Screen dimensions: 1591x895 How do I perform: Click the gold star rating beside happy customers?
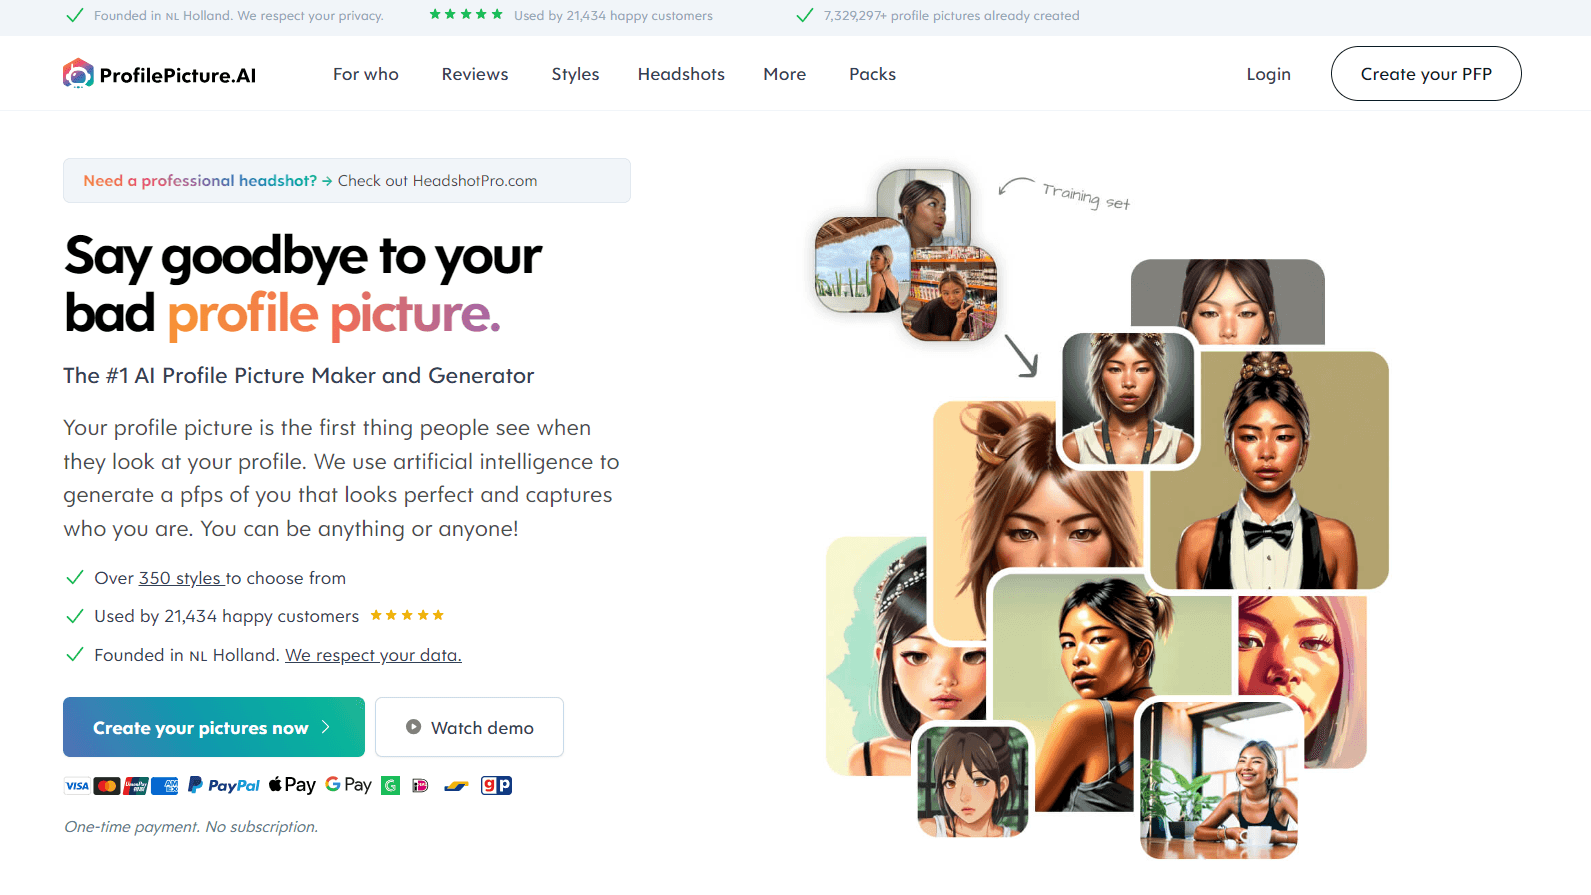pyautogui.click(x=407, y=615)
